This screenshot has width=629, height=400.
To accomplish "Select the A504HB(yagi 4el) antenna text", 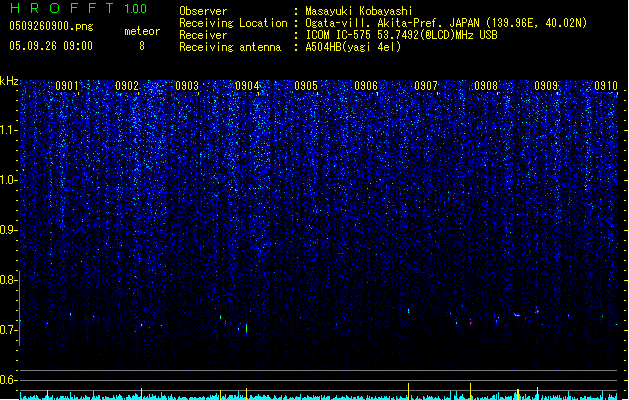I will (x=353, y=47).
